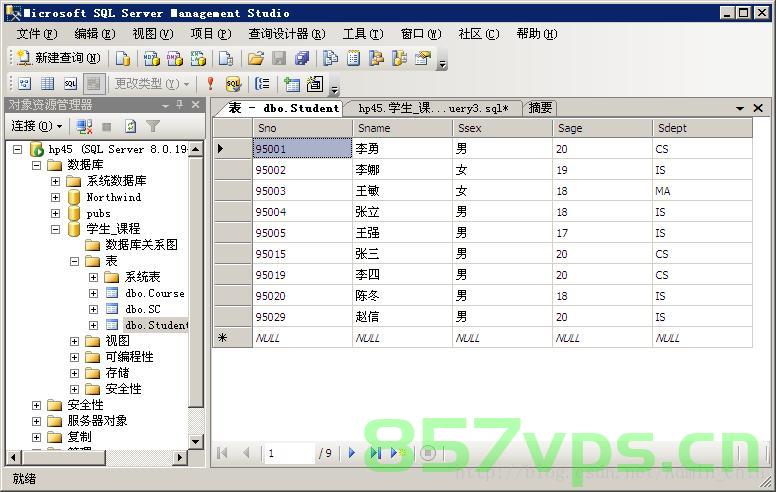Click the add table icon
This screenshot has width=776, height=492.
coord(291,84)
